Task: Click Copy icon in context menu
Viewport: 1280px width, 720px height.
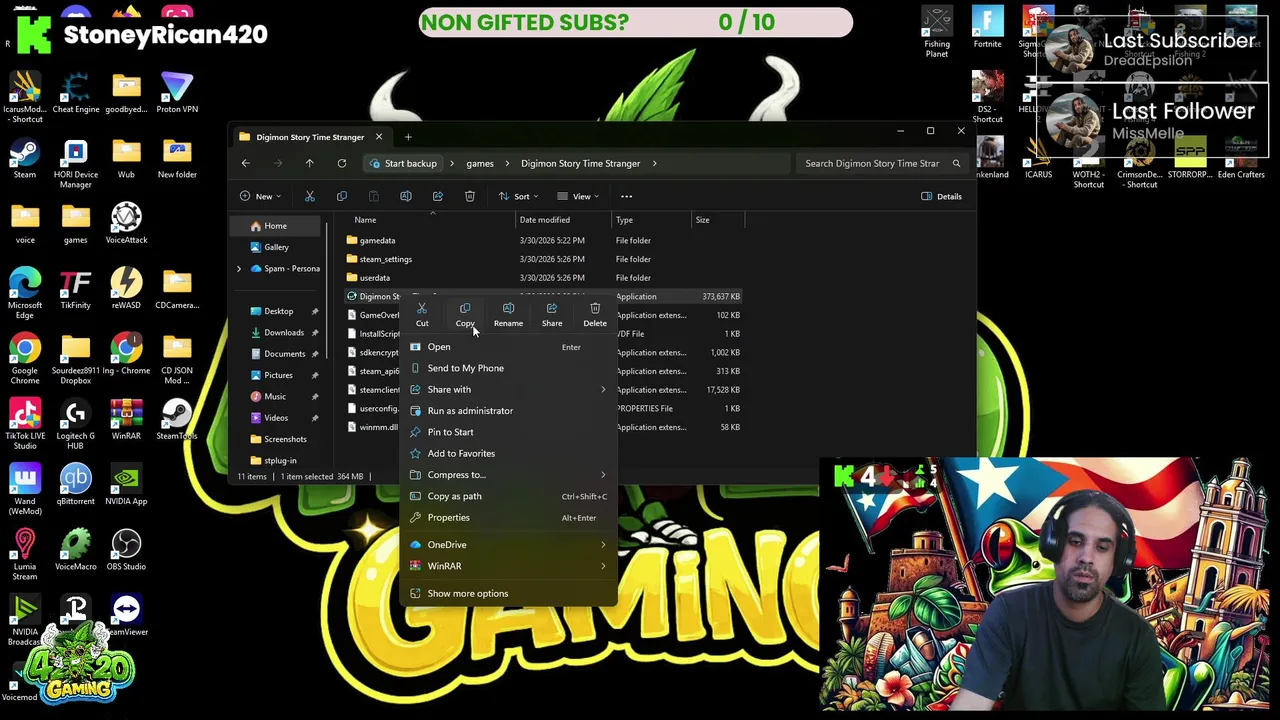Action: coord(465,315)
